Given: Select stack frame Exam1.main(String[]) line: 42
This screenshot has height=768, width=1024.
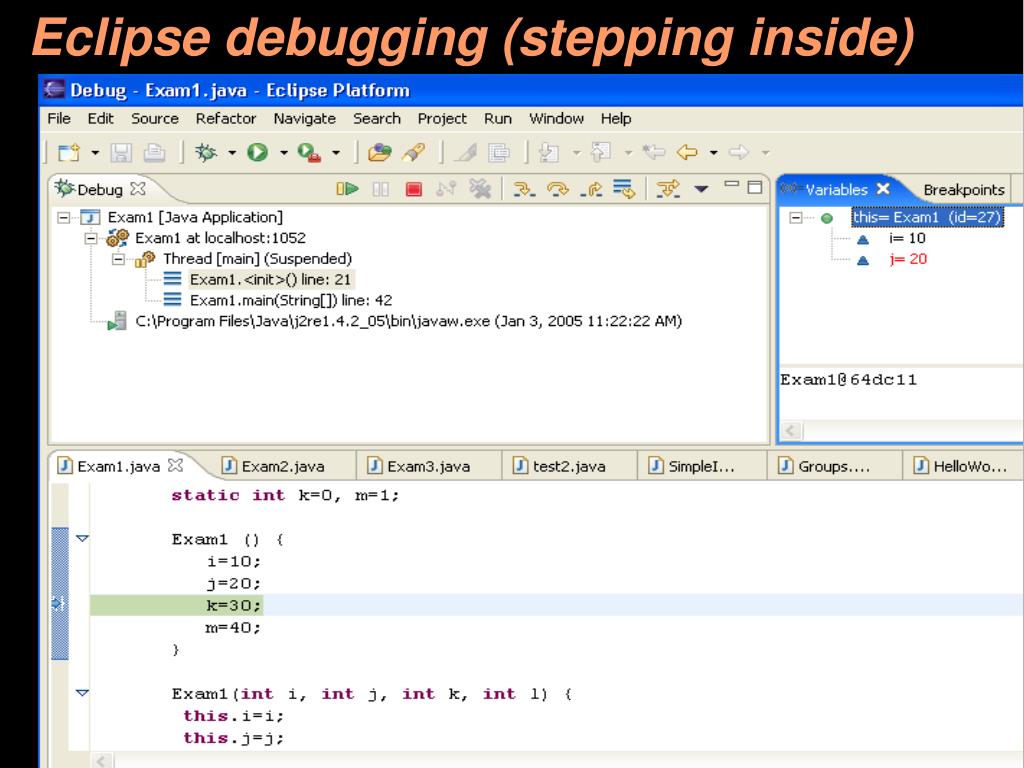Looking at the screenshot, I should (291, 300).
